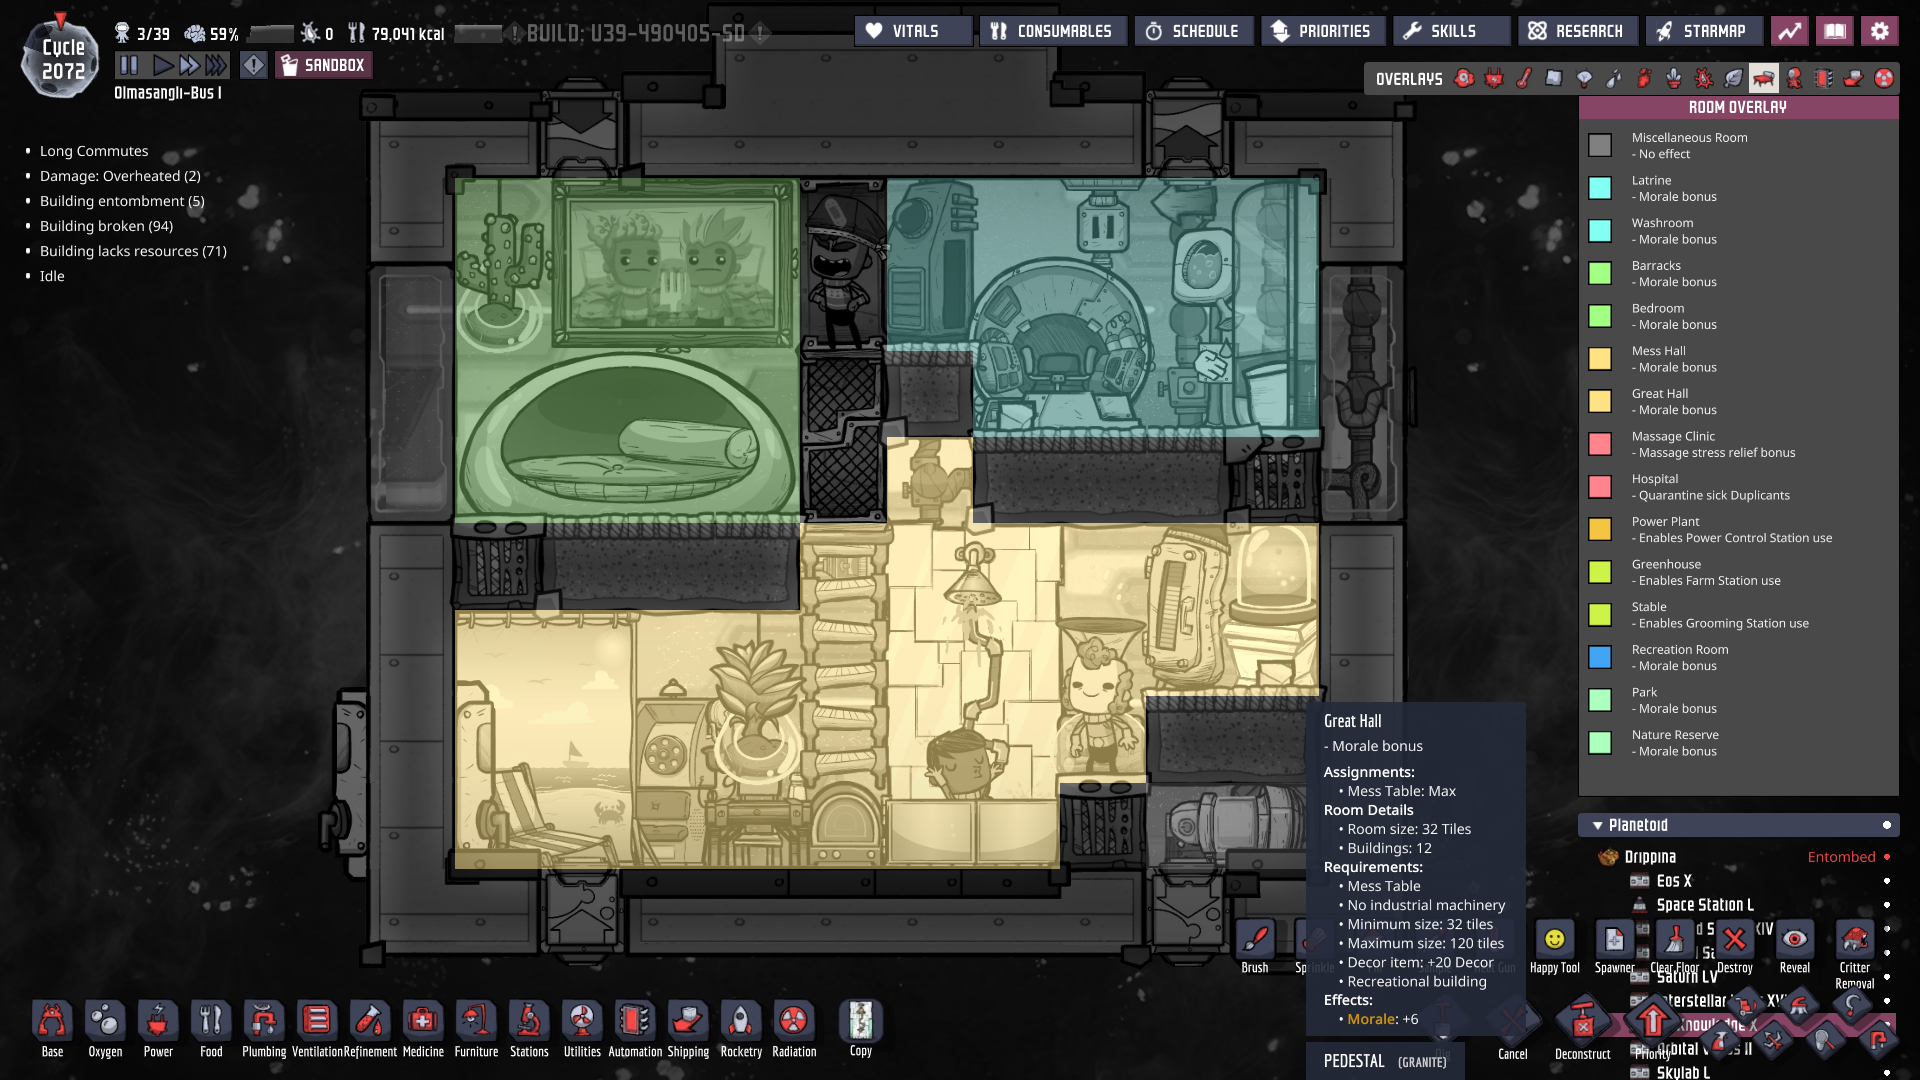Click the Great Hall color swatch
Screen dimensions: 1920x1080
tap(1600, 401)
